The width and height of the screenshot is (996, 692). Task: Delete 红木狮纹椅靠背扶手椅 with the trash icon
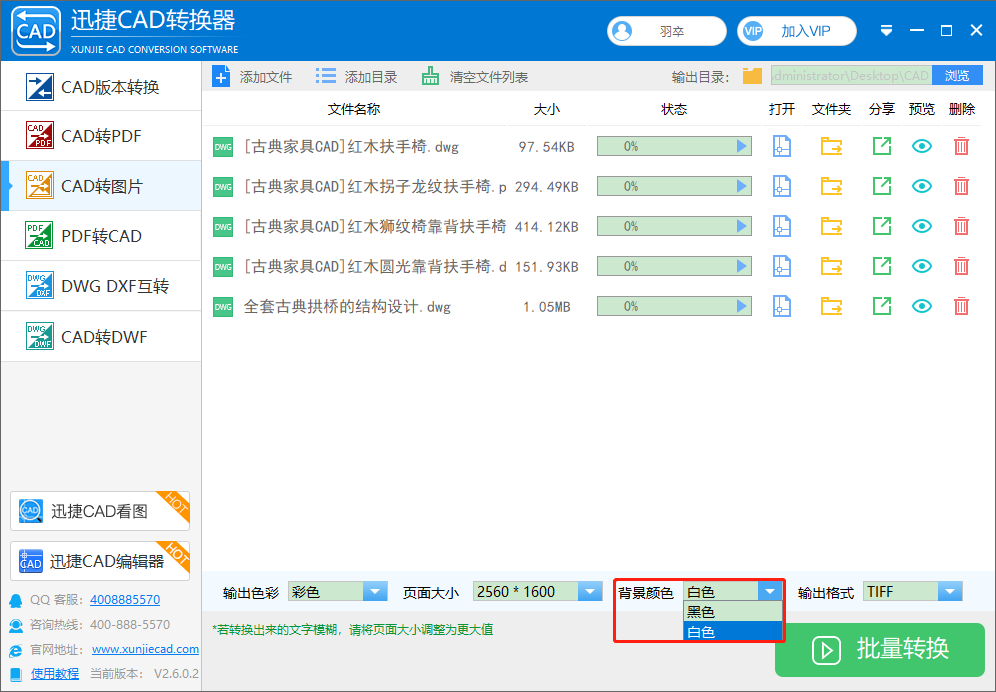tap(960, 226)
